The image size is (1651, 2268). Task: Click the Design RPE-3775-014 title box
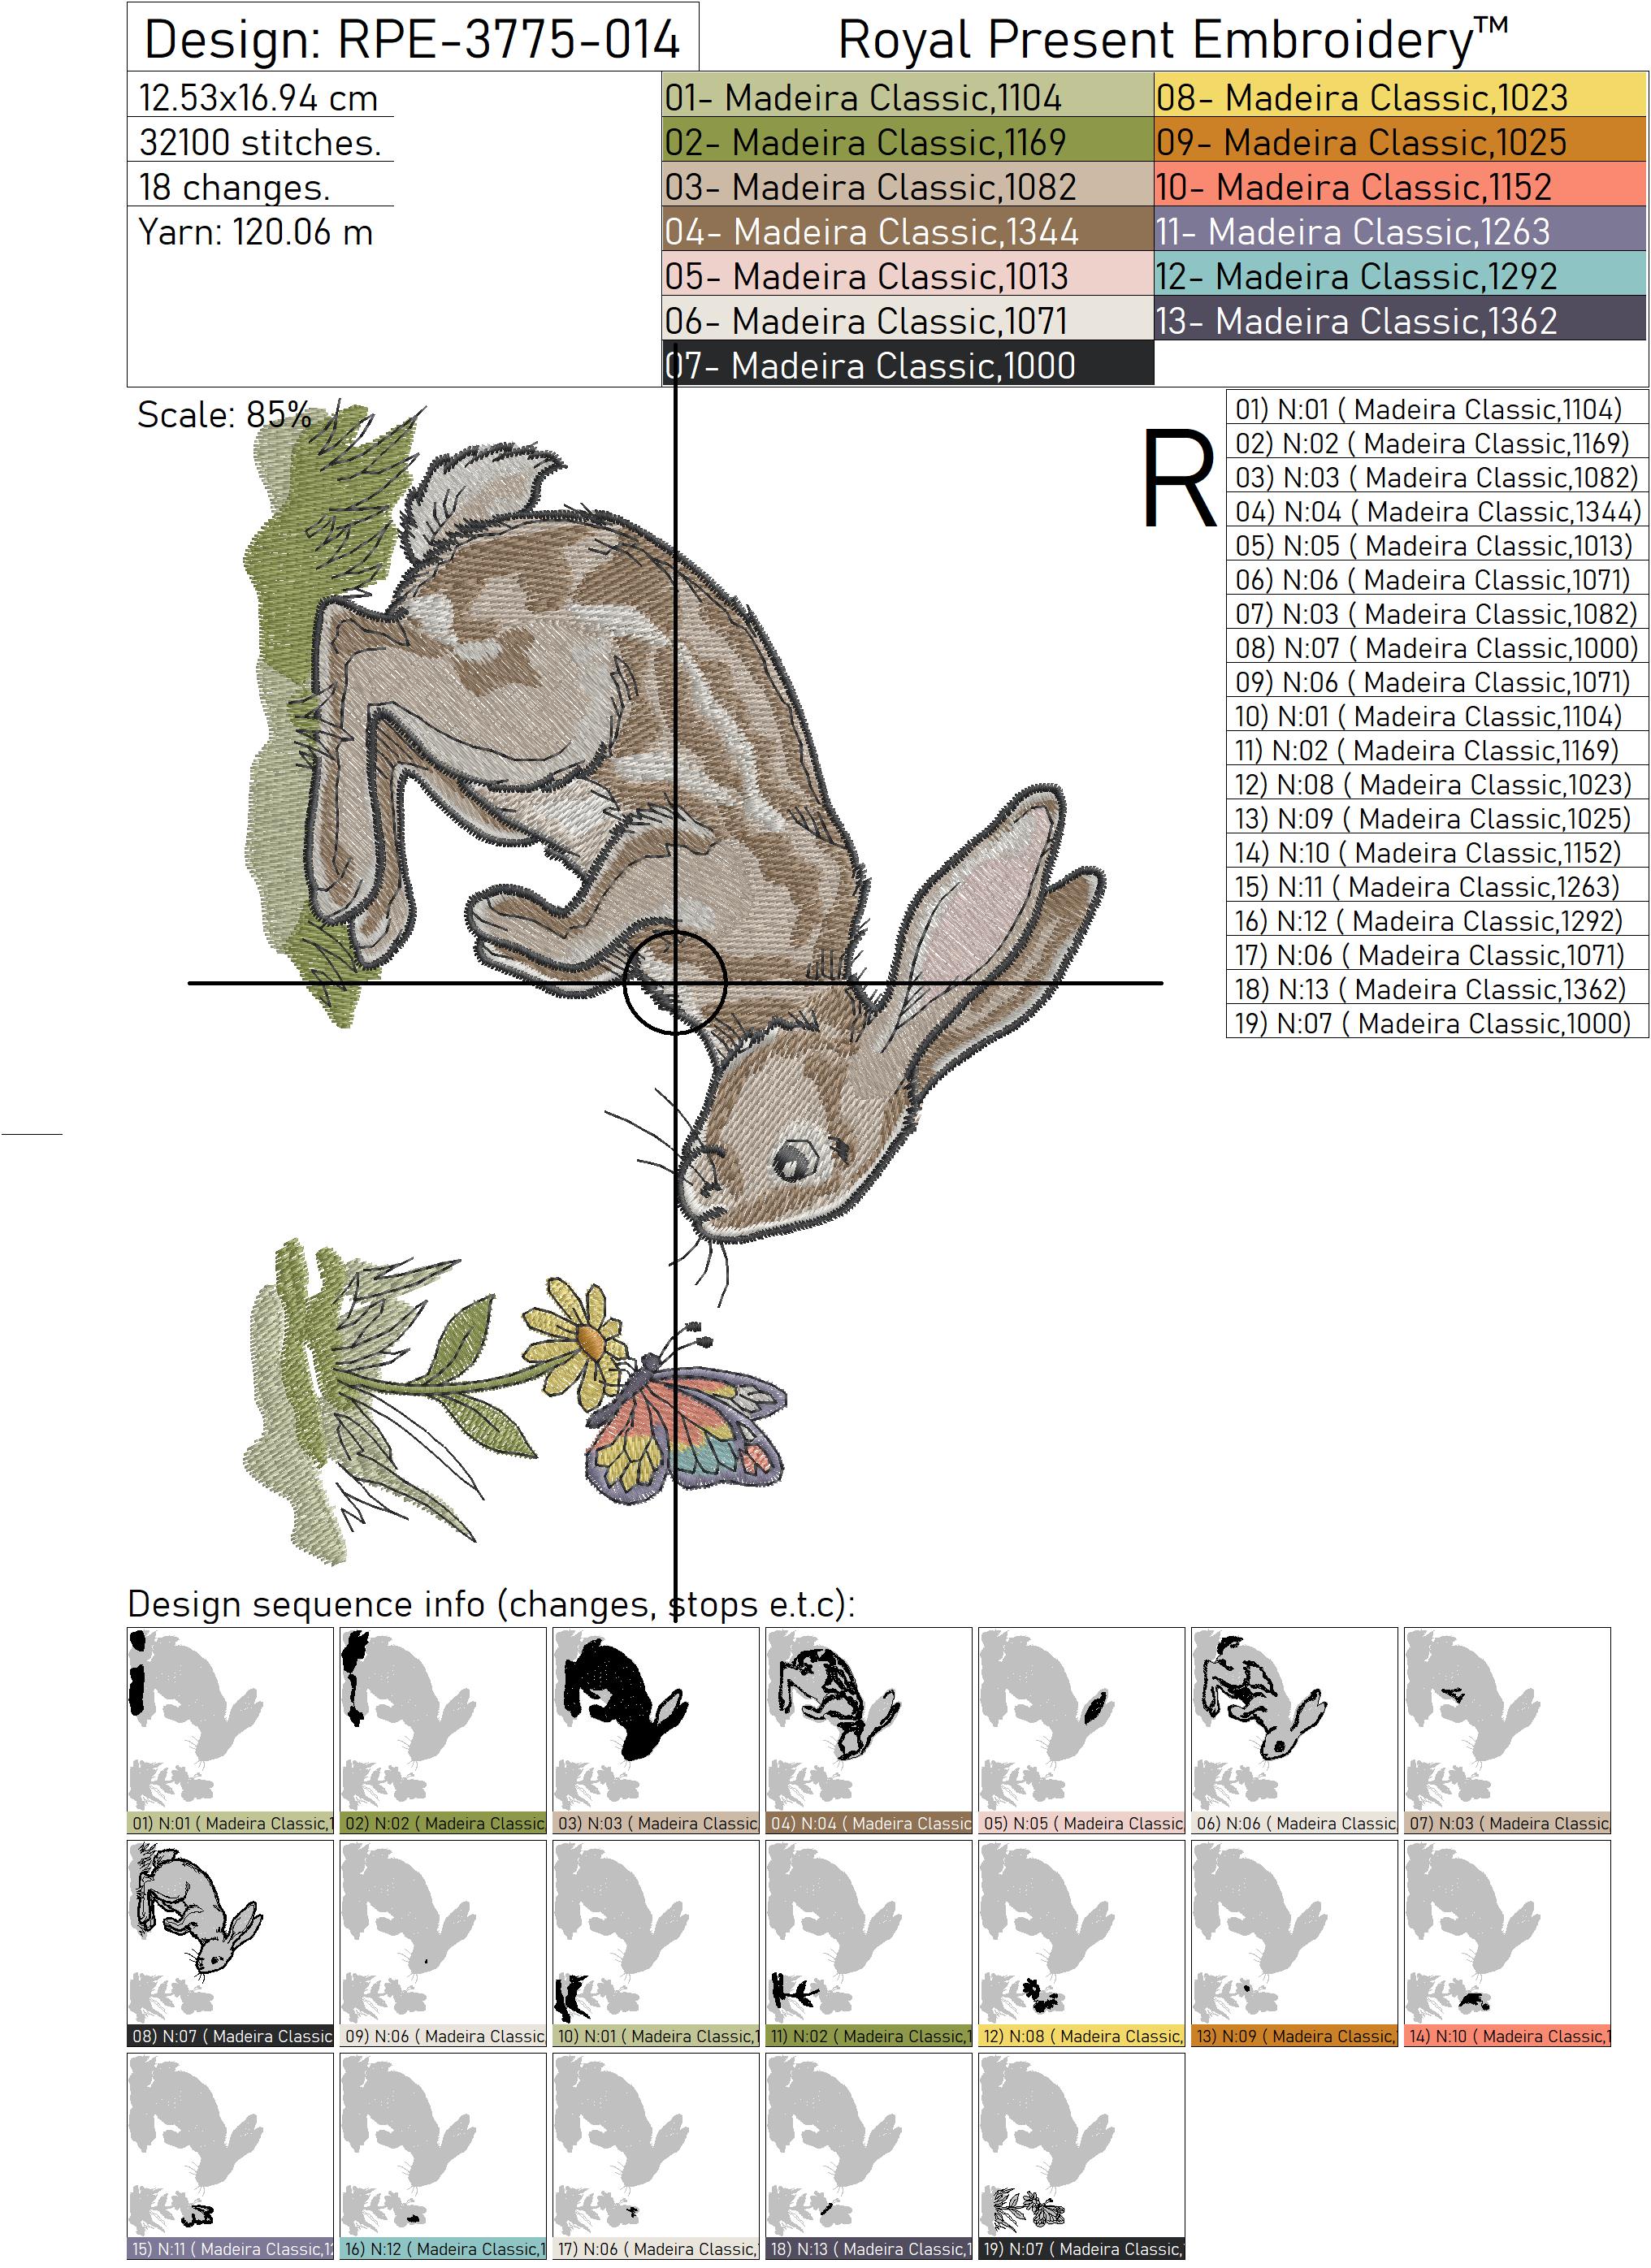pos(412,38)
